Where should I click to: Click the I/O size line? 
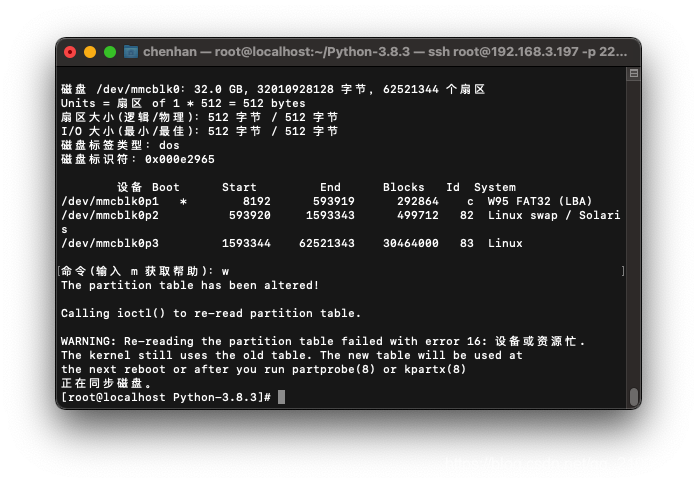pos(200,132)
